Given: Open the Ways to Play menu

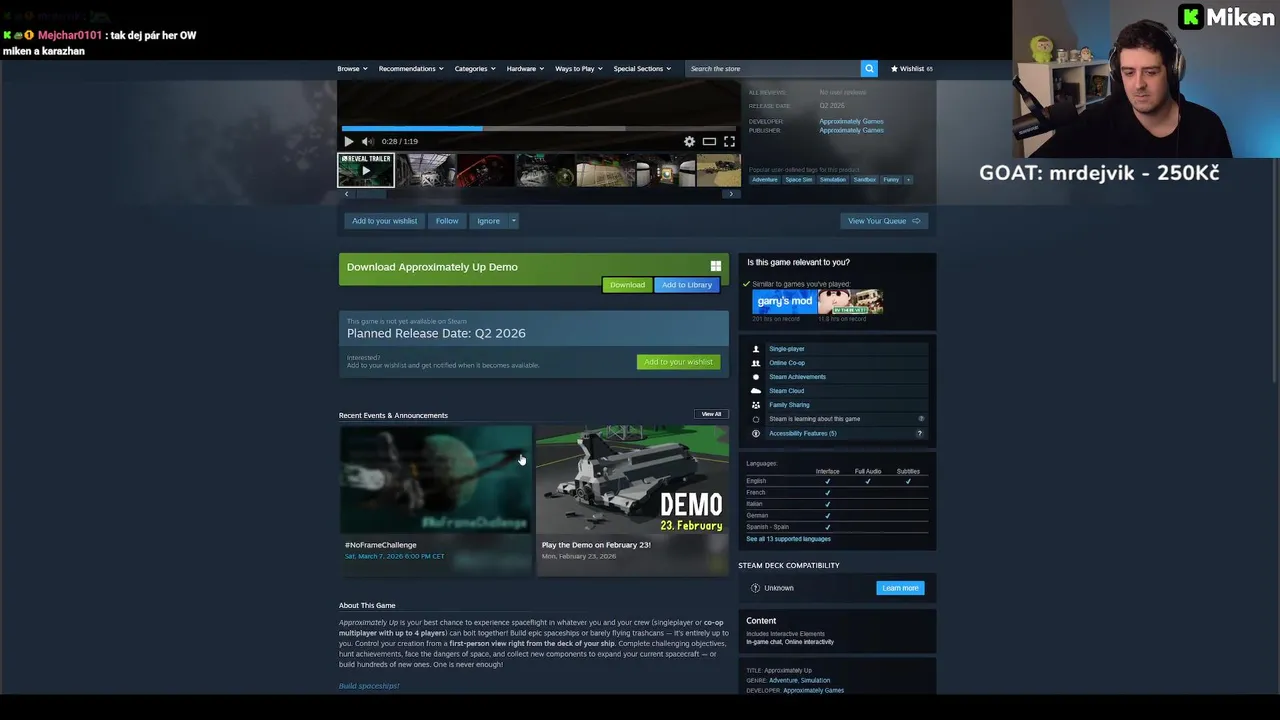Looking at the screenshot, I should 579,69.
